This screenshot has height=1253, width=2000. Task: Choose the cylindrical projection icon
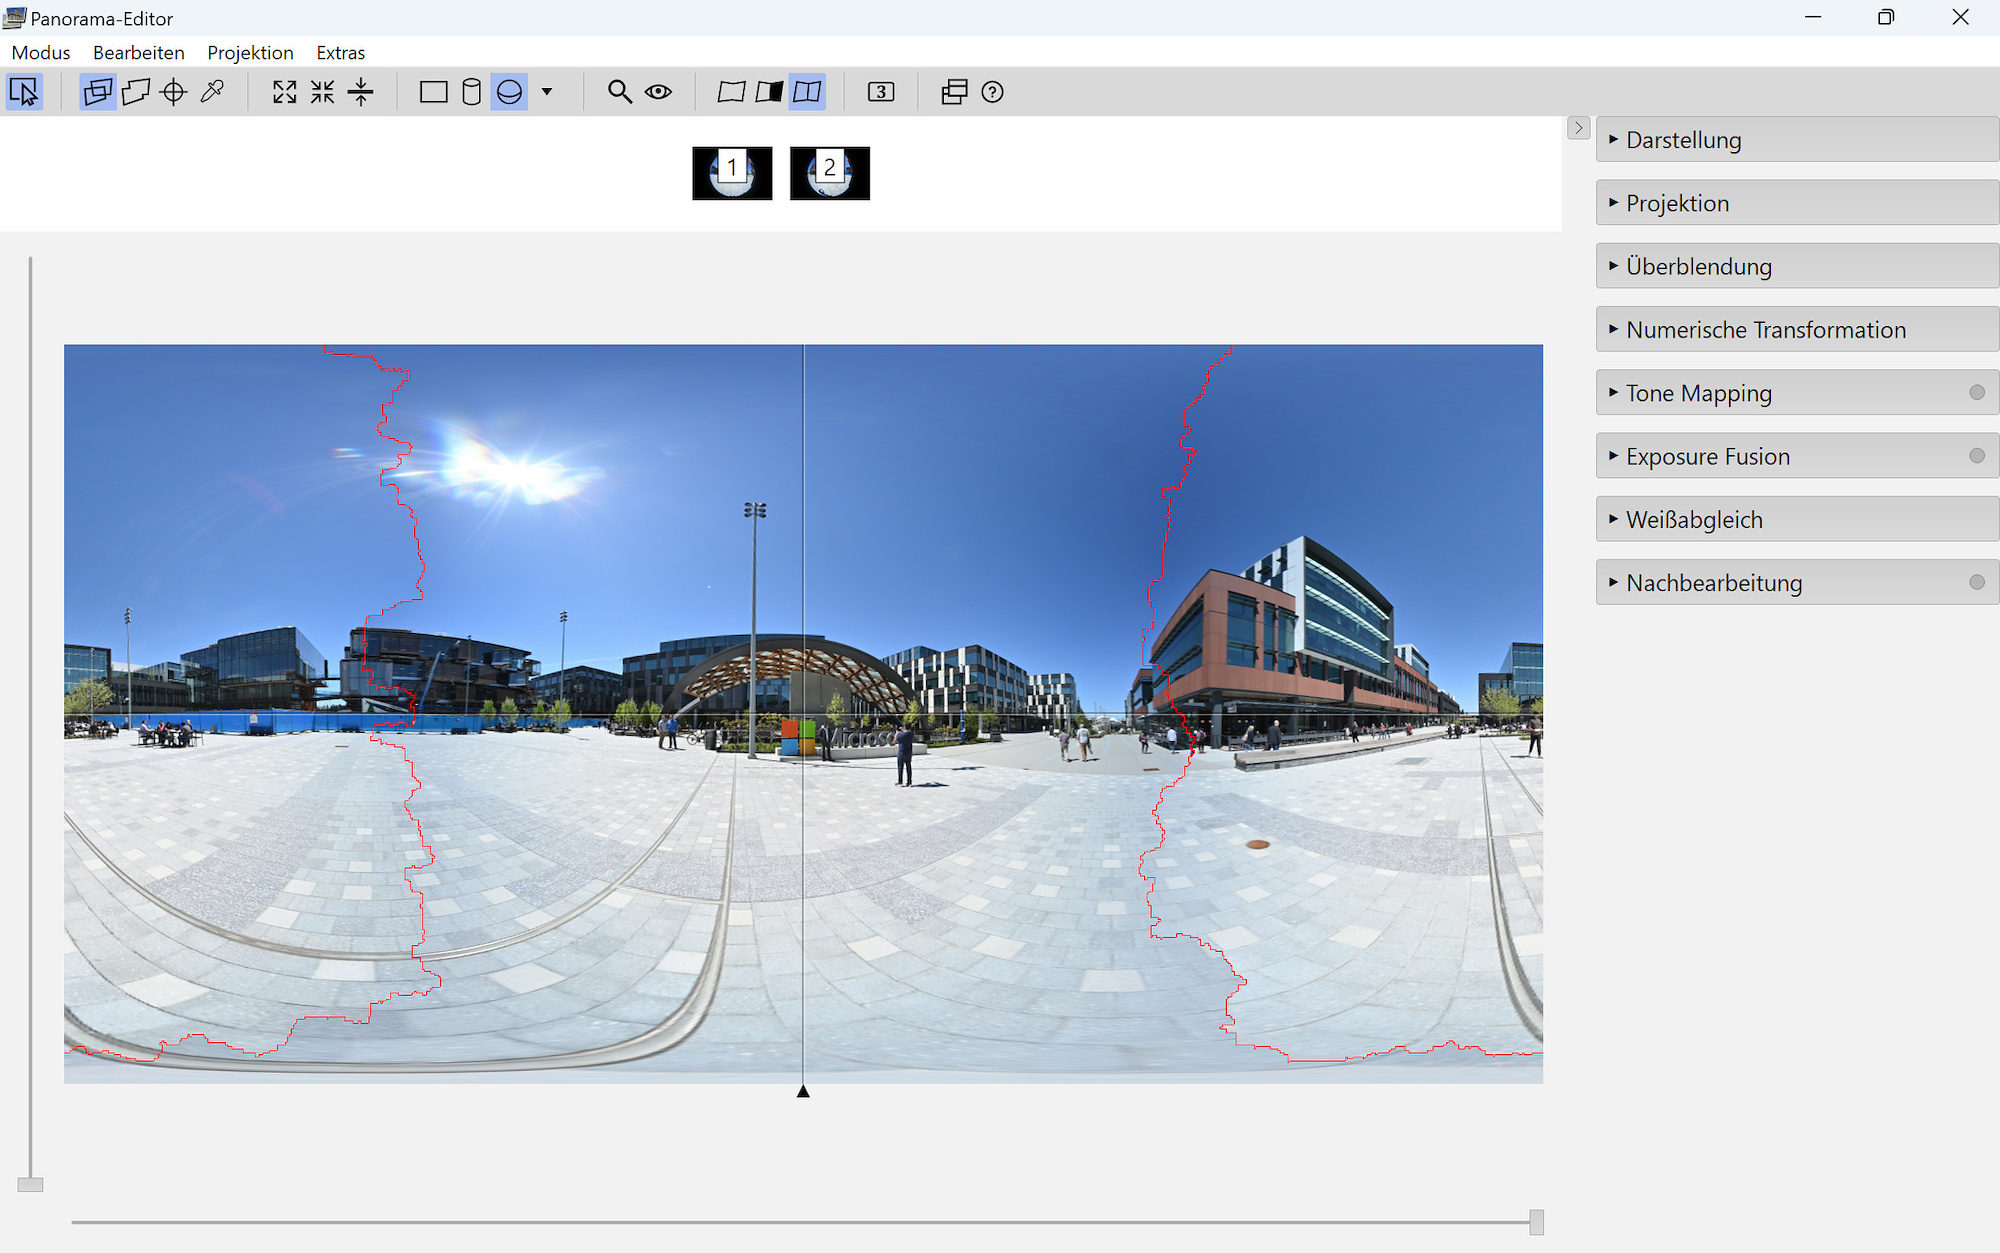[x=471, y=92]
